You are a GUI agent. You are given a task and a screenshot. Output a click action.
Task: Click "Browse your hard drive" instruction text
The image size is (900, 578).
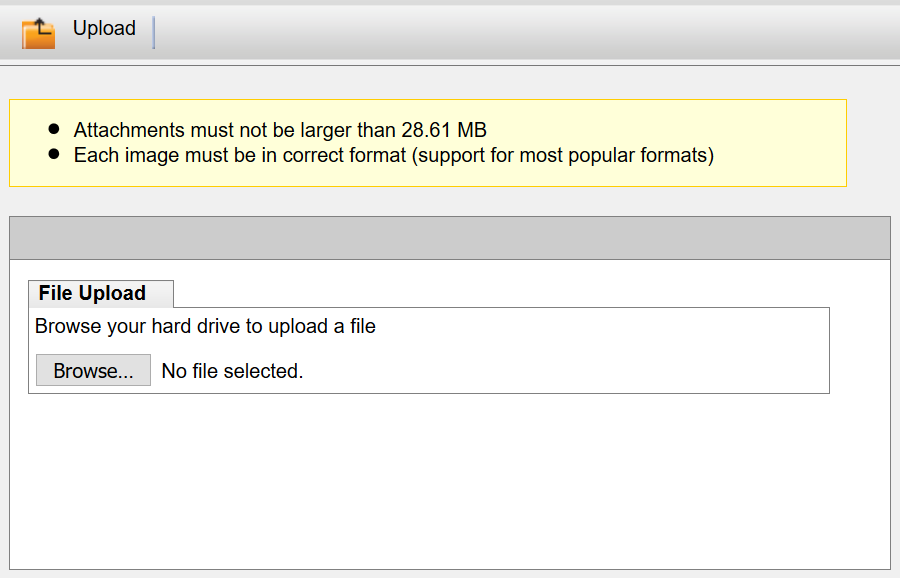pos(205,326)
